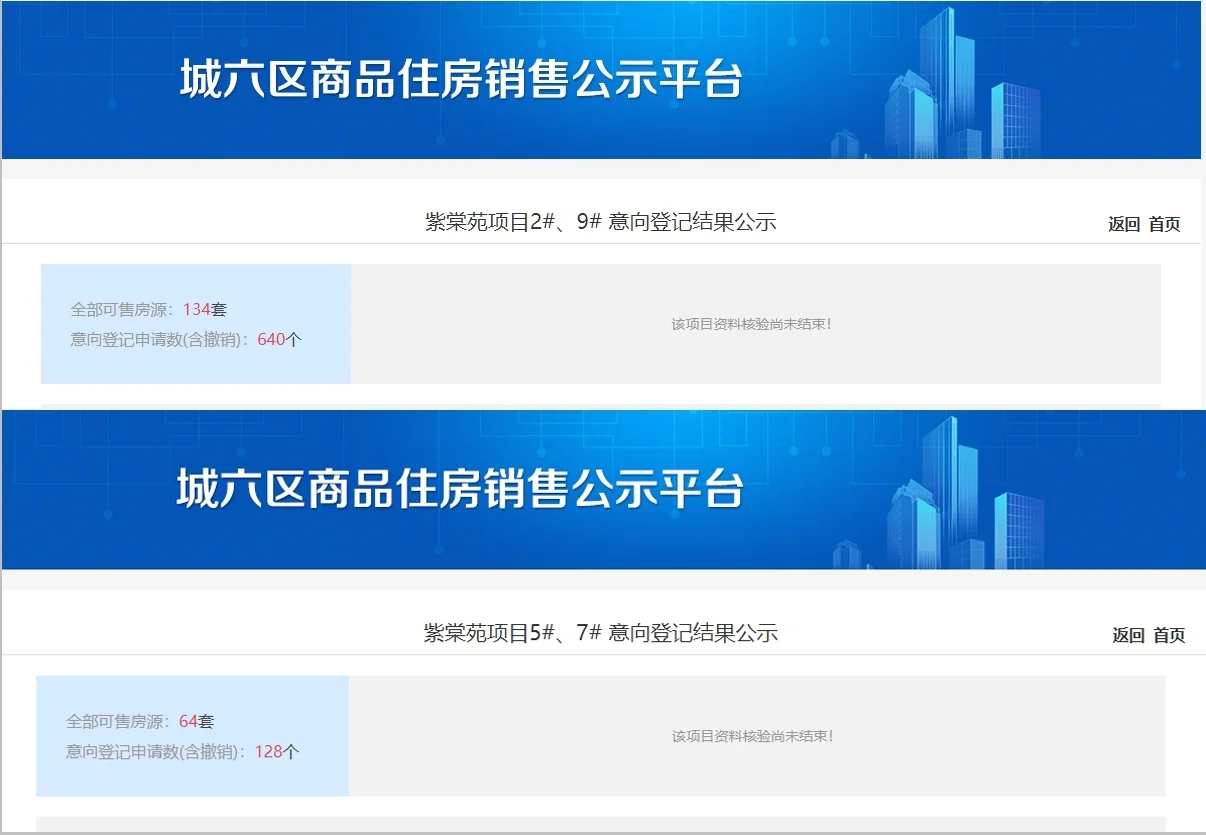Click 首页 link beside 5#、7# title

[x=1169, y=635]
